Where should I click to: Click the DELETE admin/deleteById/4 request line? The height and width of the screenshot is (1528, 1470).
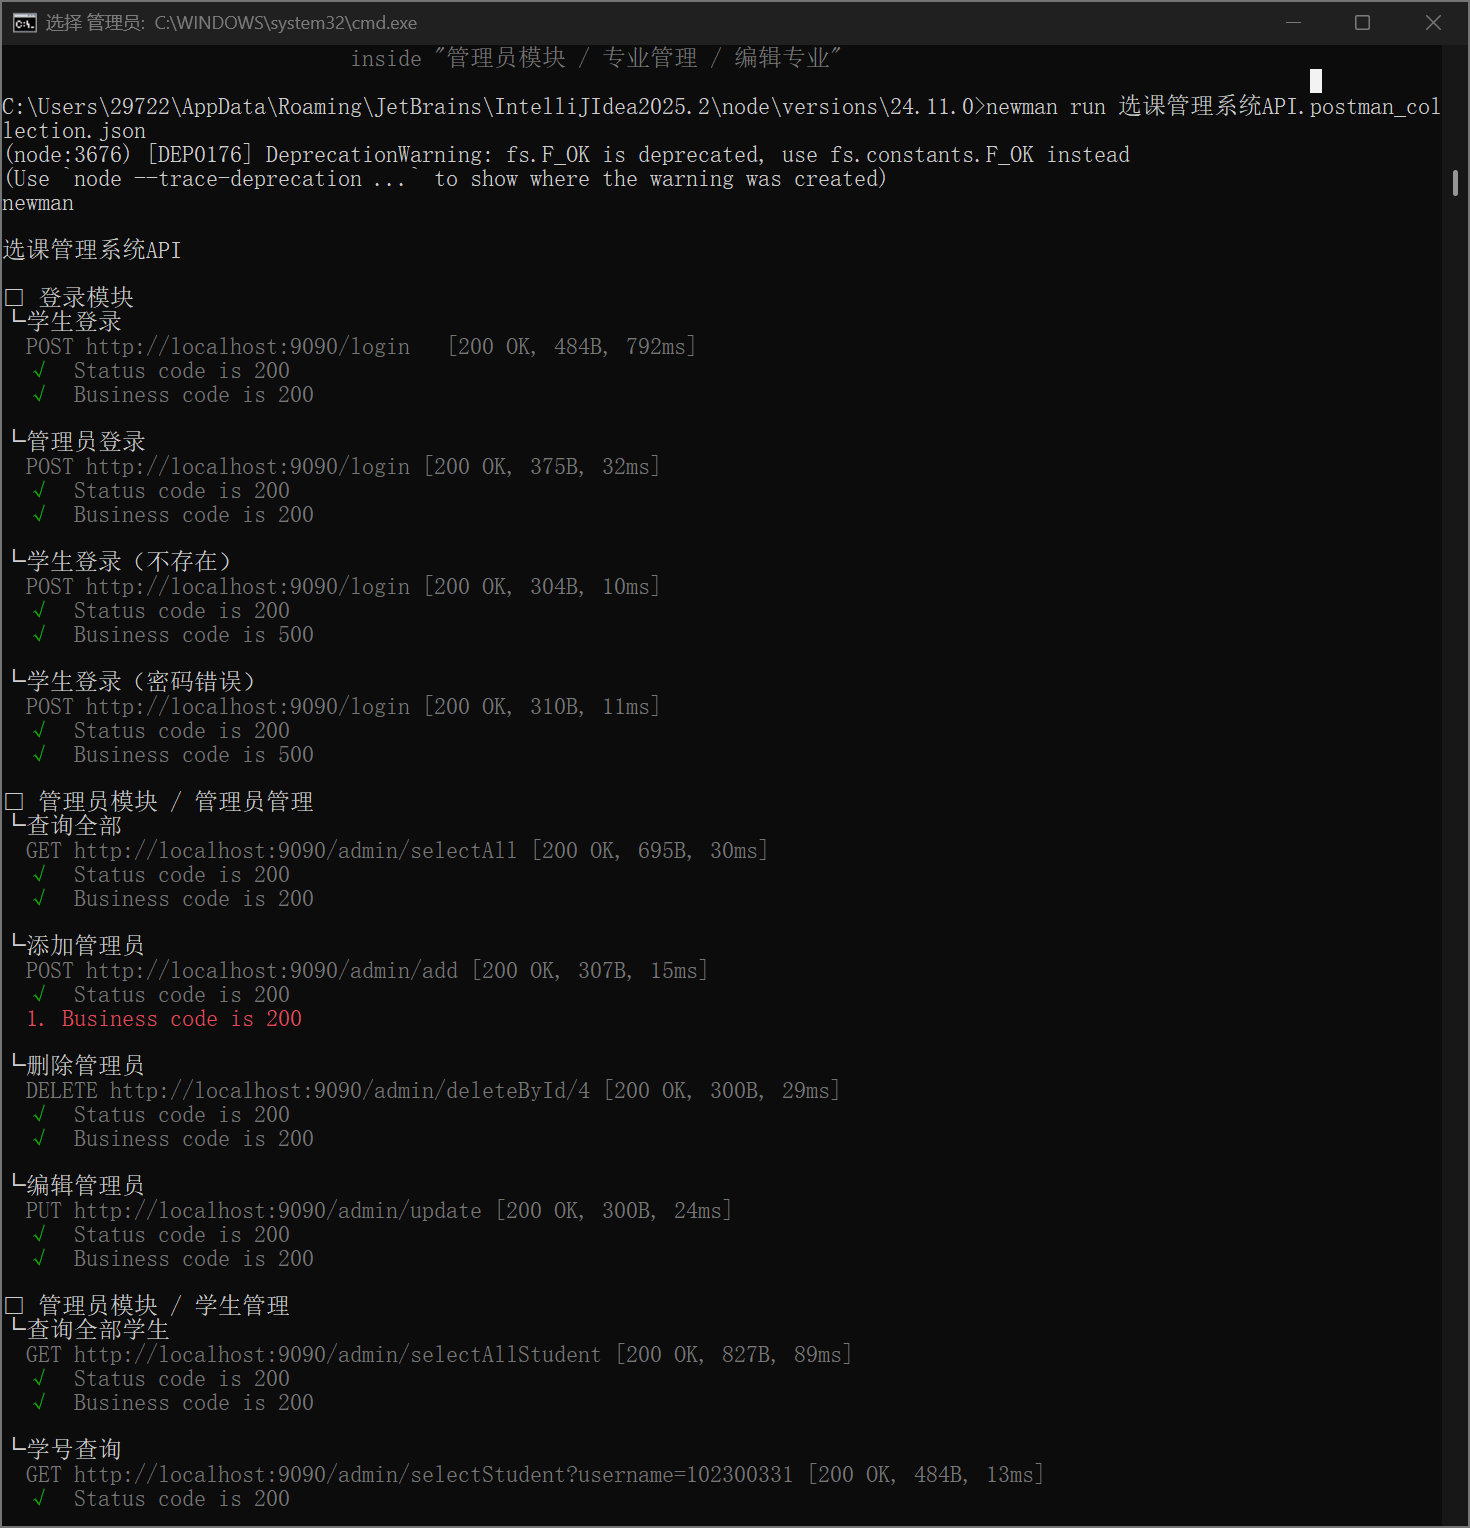tap(433, 1091)
